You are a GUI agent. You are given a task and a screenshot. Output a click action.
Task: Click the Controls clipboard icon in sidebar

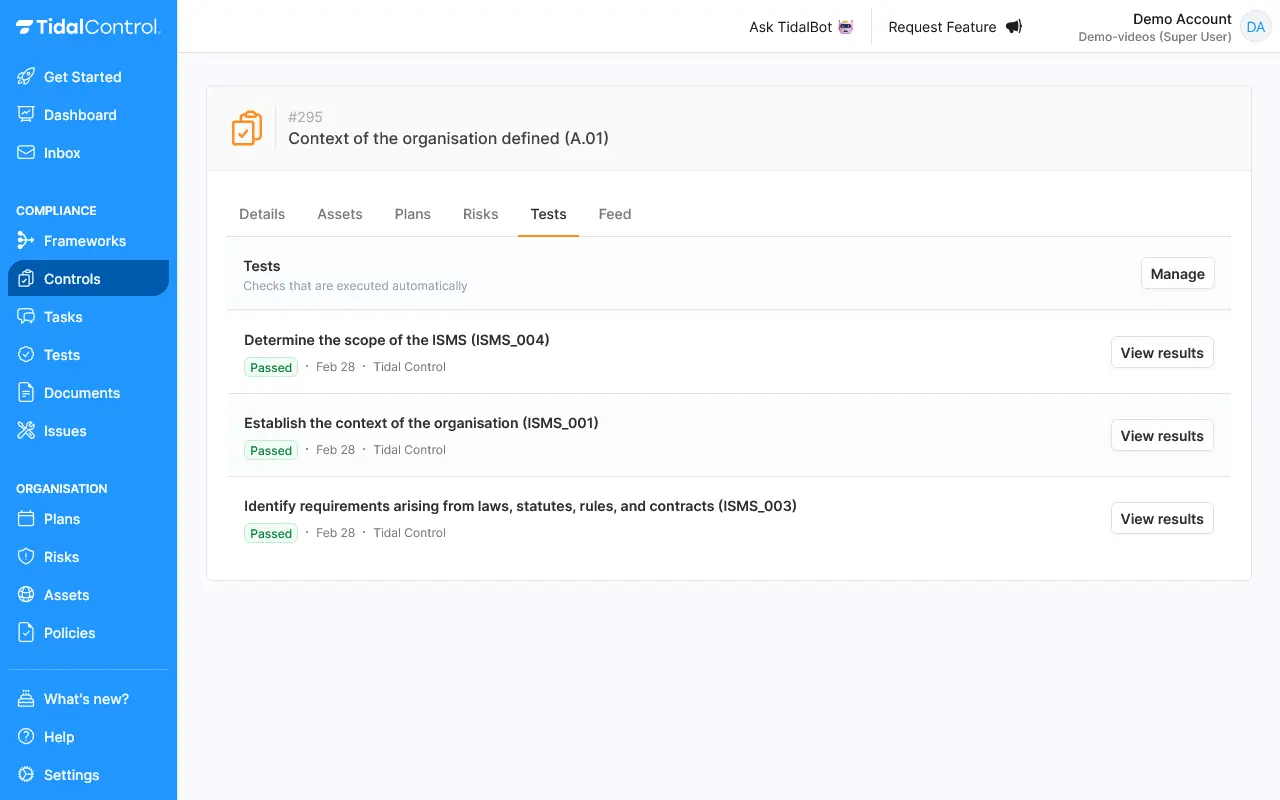coord(26,279)
